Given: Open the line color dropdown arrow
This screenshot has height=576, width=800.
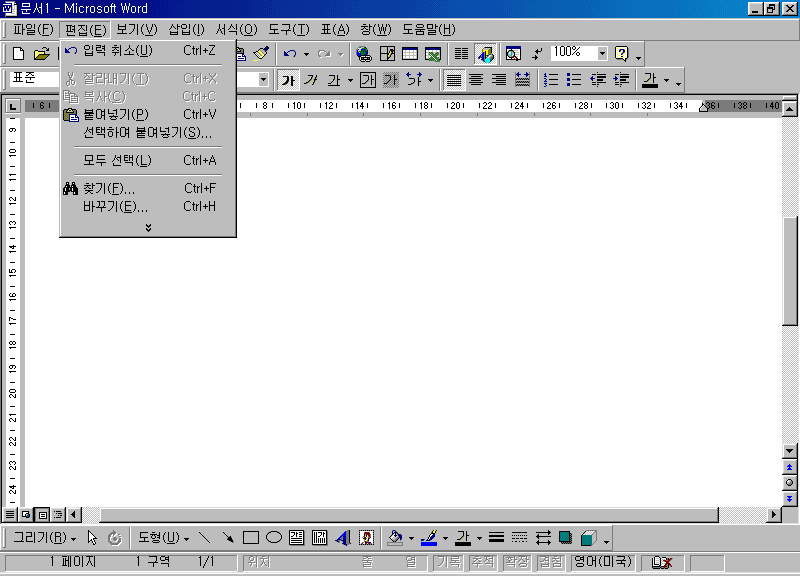Looking at the screenshot, I should pos(445,538).
